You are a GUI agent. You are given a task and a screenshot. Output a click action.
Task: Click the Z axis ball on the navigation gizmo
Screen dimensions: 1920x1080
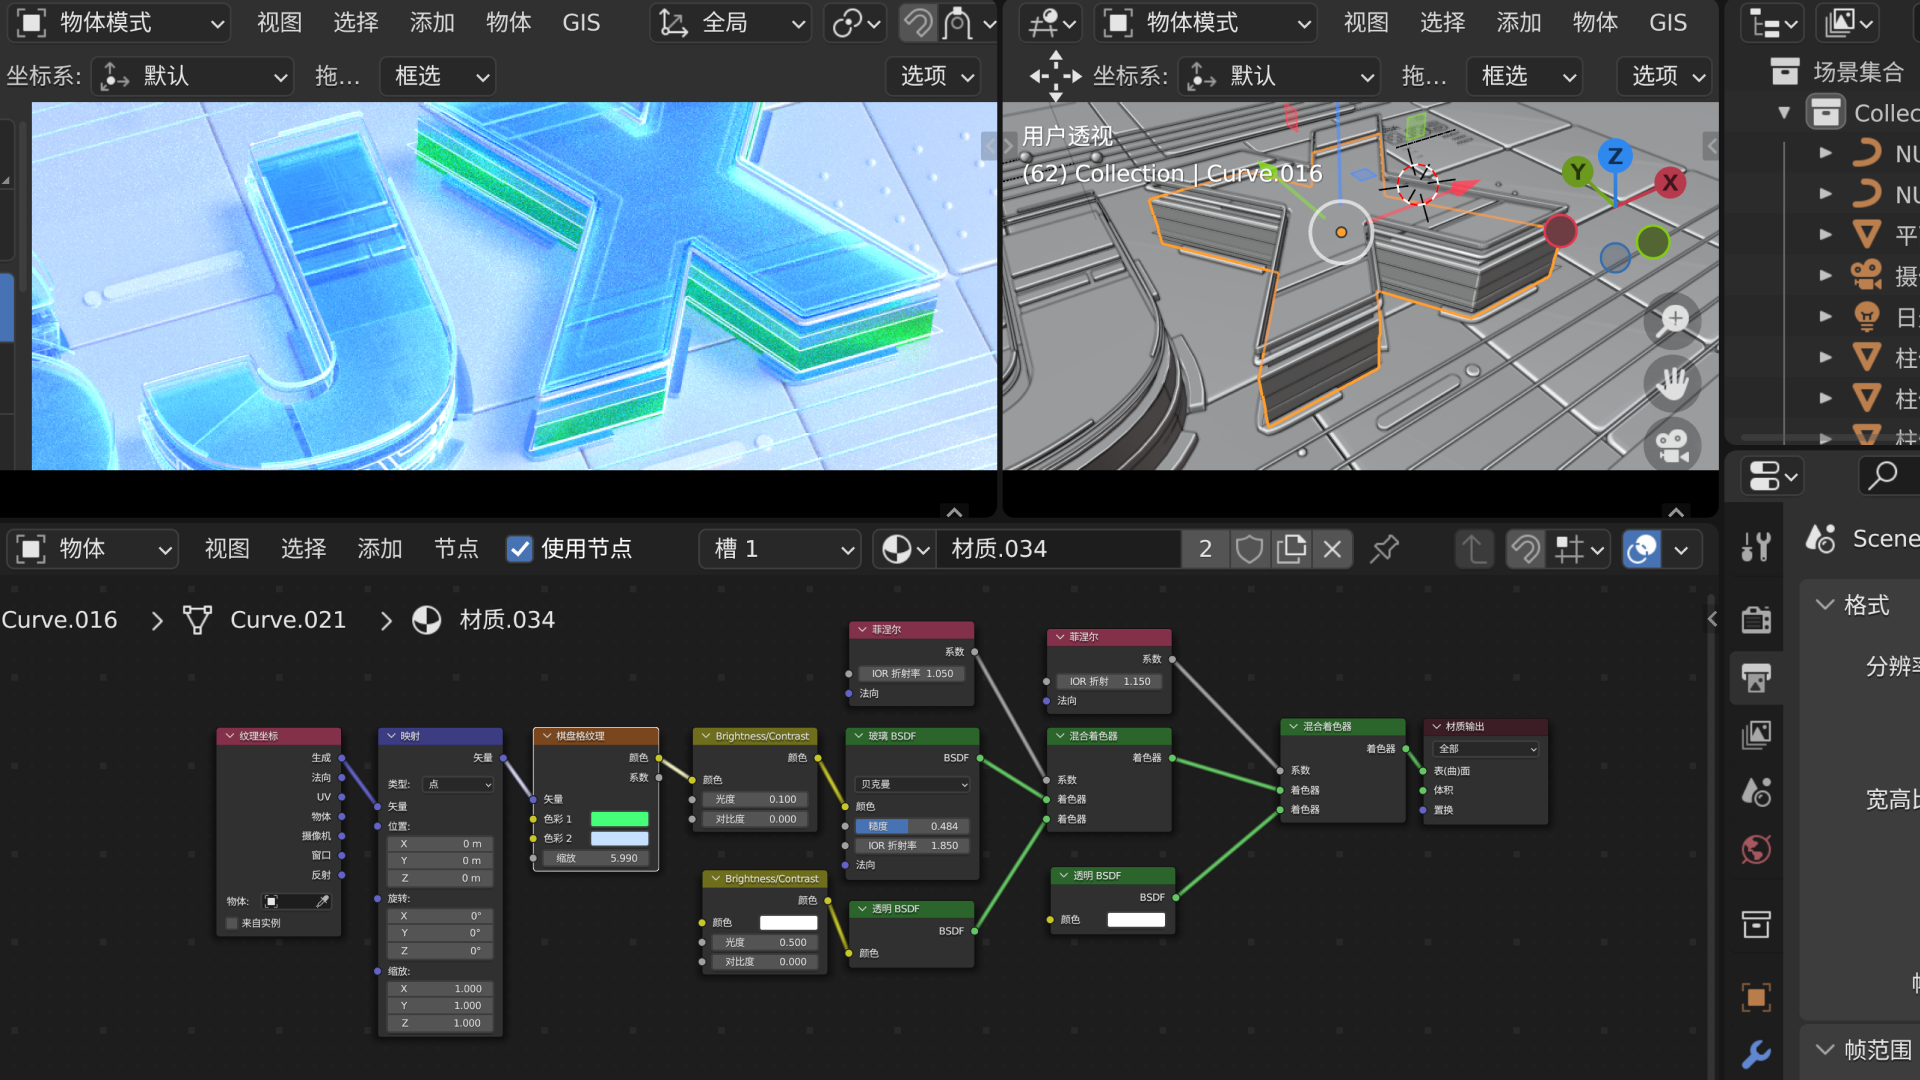(x=1614, y=155)
